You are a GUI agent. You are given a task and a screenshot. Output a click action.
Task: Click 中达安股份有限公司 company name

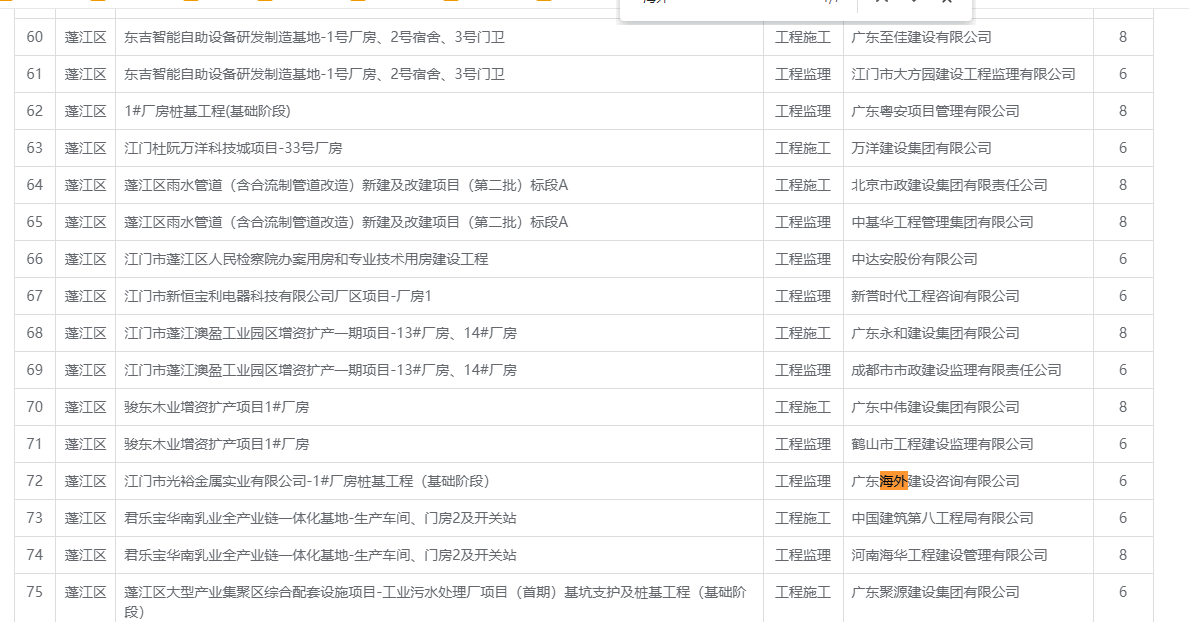pyautogui.click(x=913, y=259)
